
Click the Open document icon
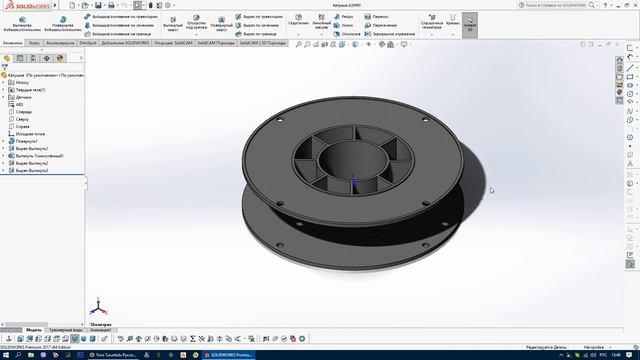point(85,5)
